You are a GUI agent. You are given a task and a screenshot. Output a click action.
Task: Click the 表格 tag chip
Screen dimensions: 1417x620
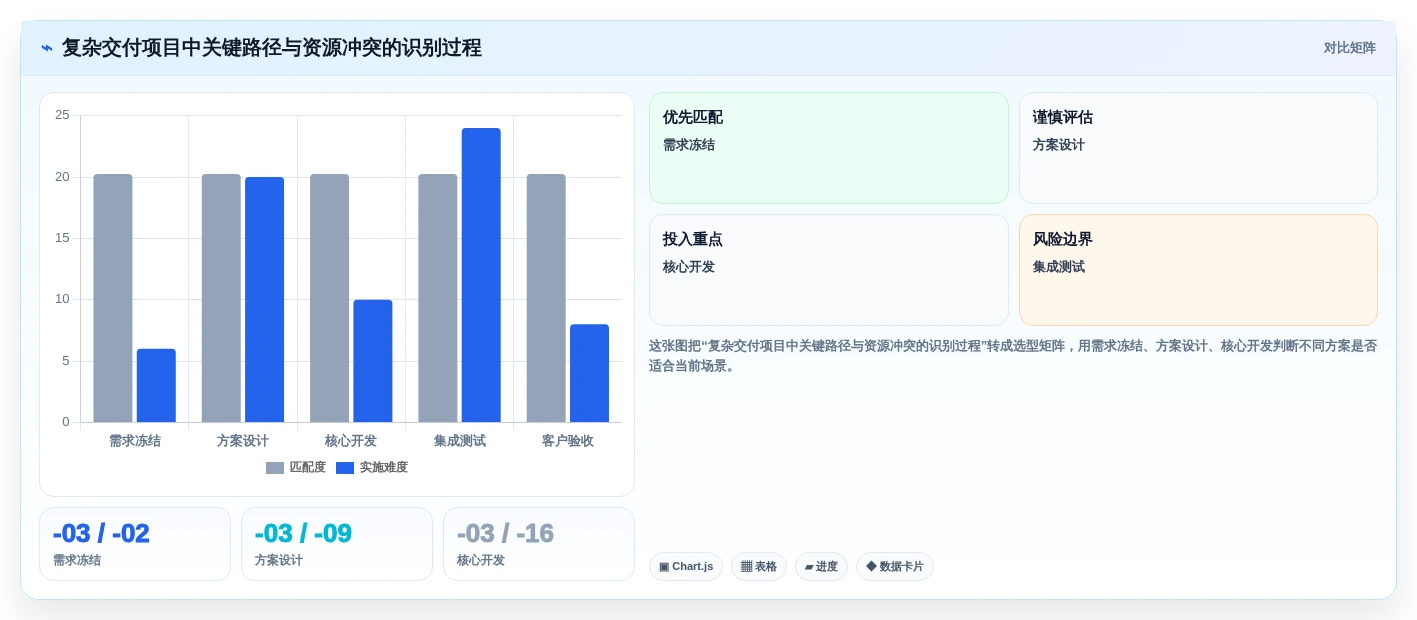tap(759, 567)
